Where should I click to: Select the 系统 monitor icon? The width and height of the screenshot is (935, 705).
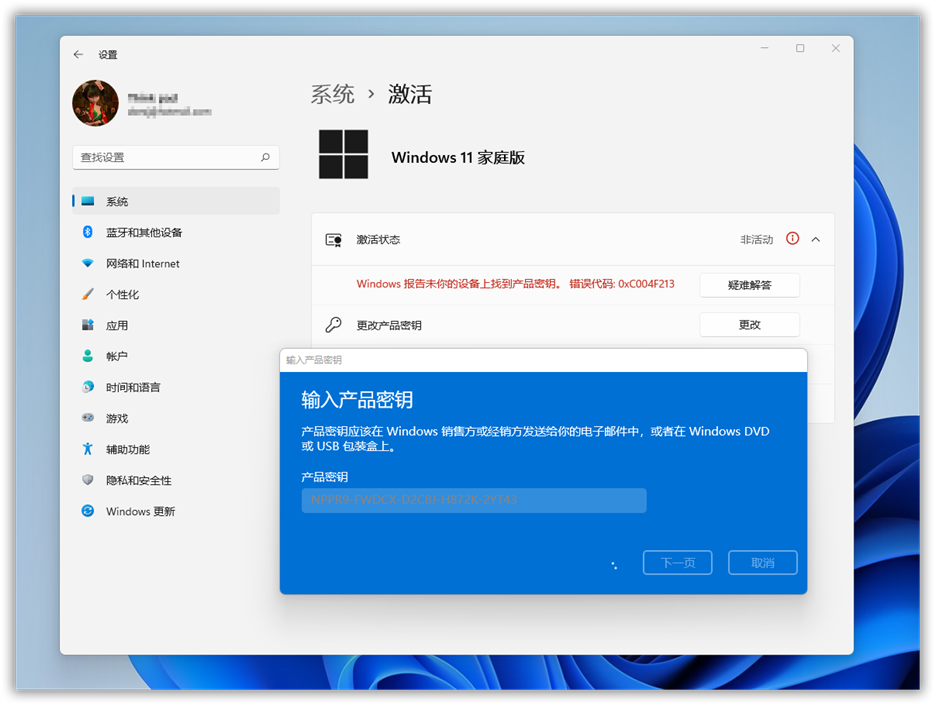pos(88,201)
